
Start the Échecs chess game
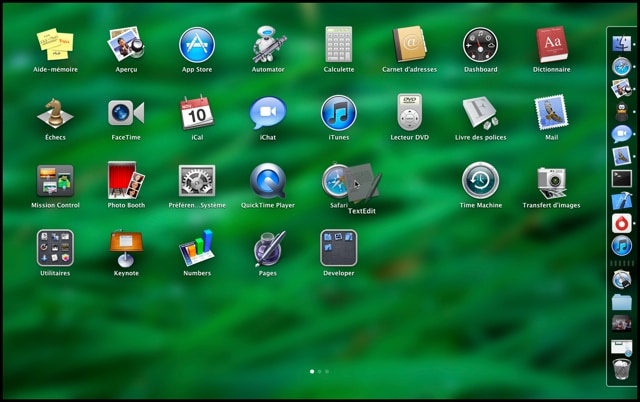pos(55,113)
